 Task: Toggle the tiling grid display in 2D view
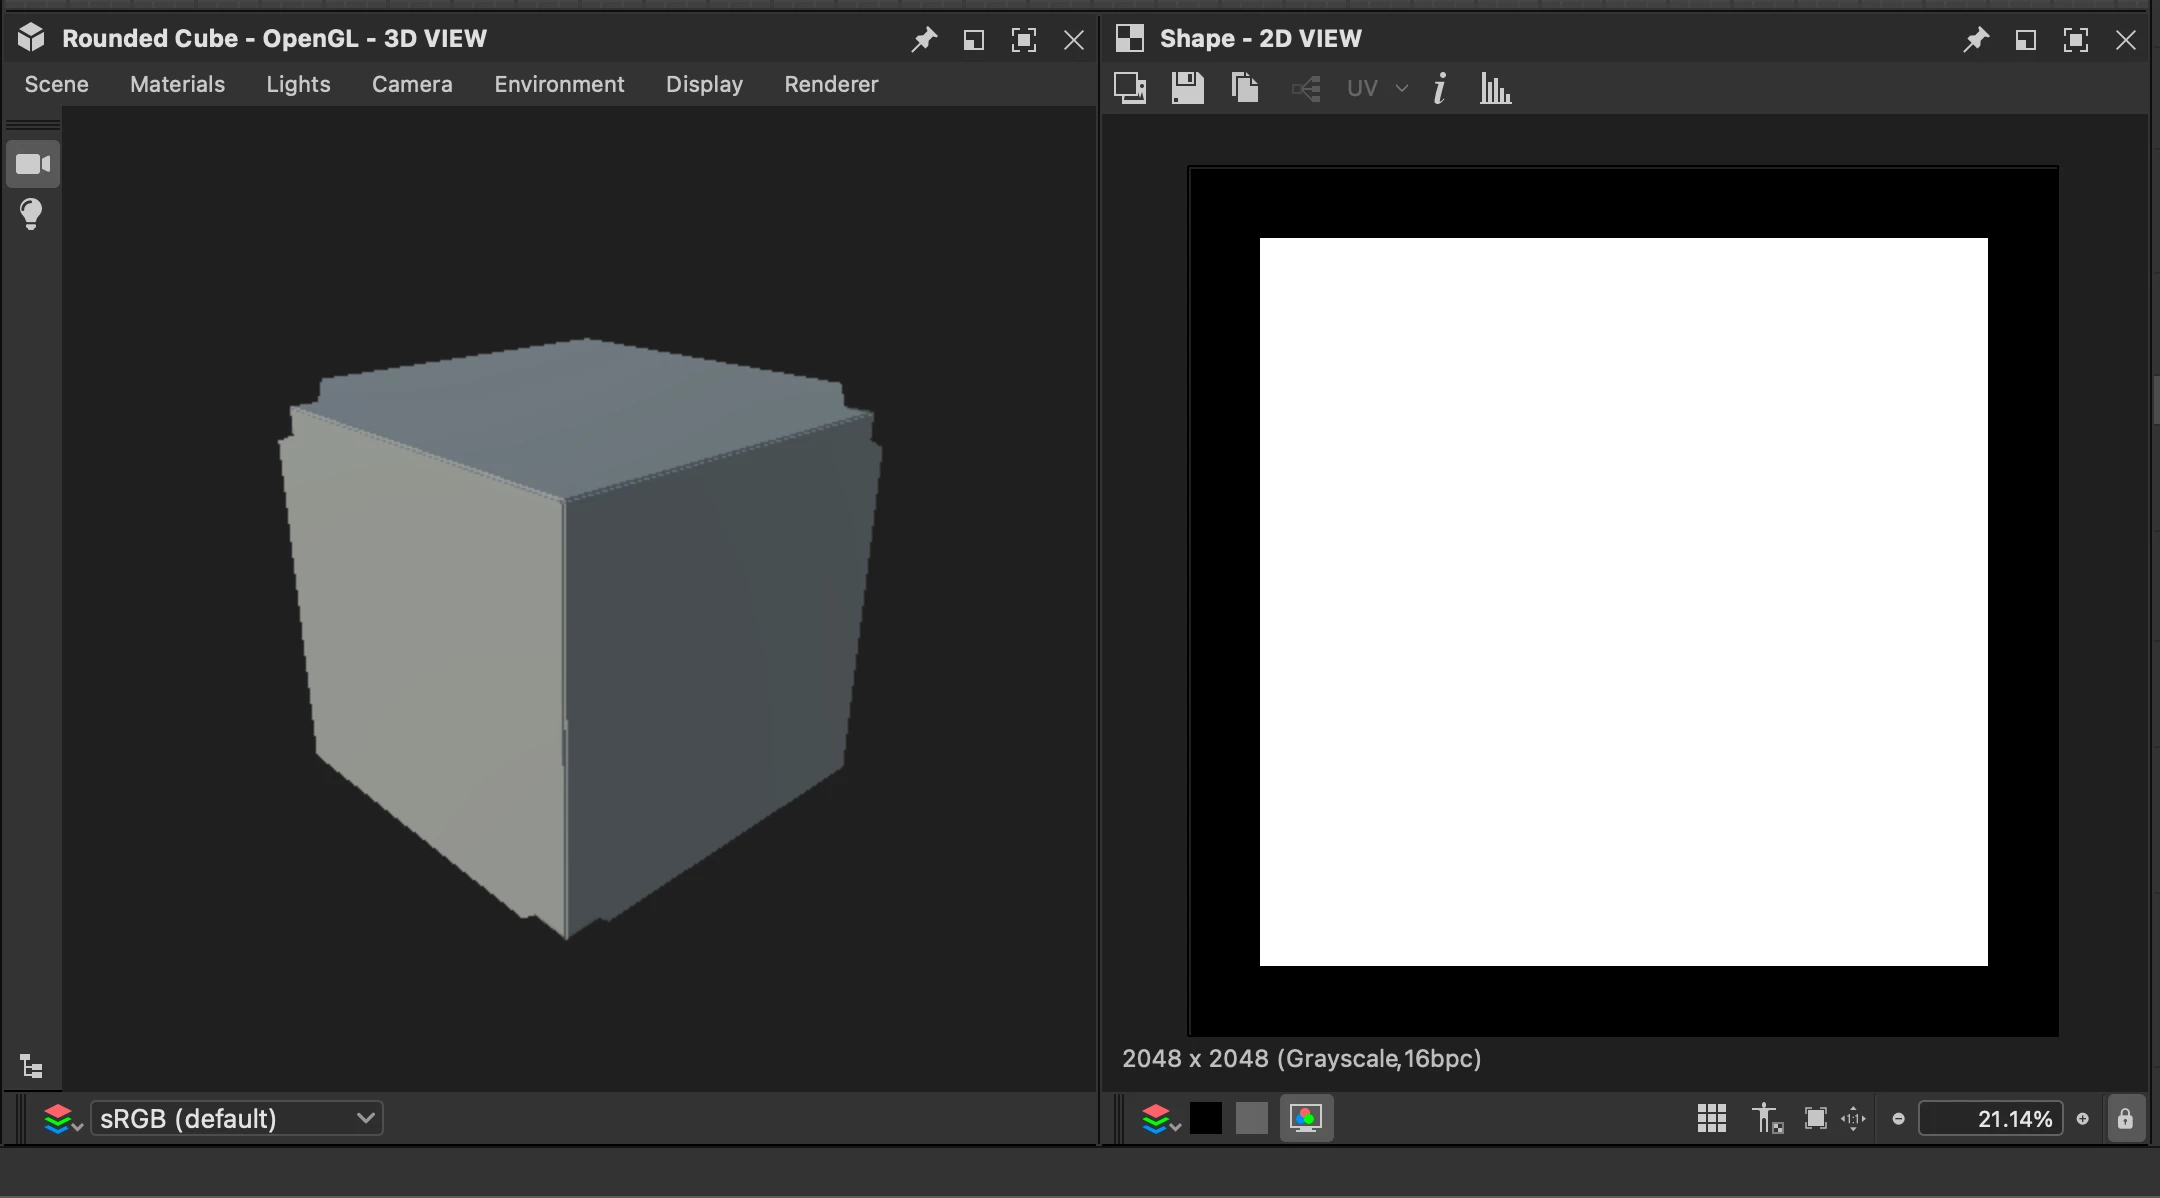(x=1711, y=1118)
